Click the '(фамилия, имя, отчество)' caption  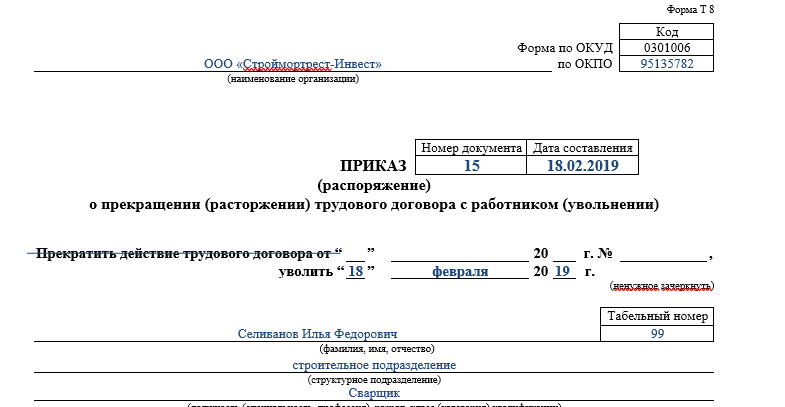click(x=376, y=348)
